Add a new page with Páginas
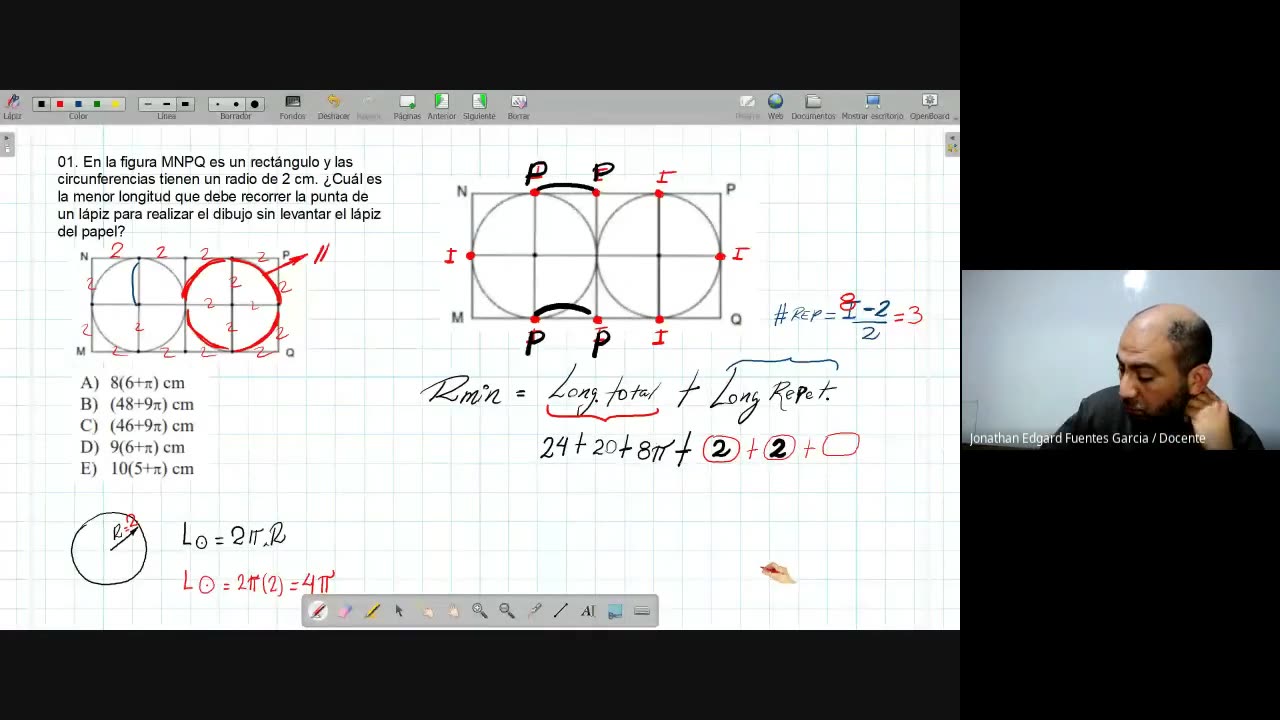 click(x=407, y=106)
